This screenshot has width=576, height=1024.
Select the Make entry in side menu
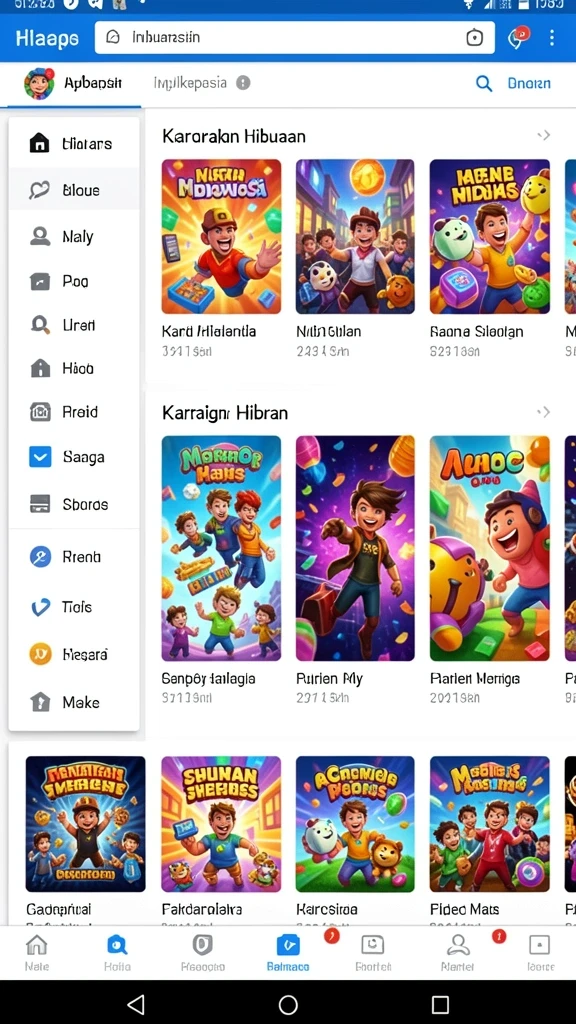74,702
